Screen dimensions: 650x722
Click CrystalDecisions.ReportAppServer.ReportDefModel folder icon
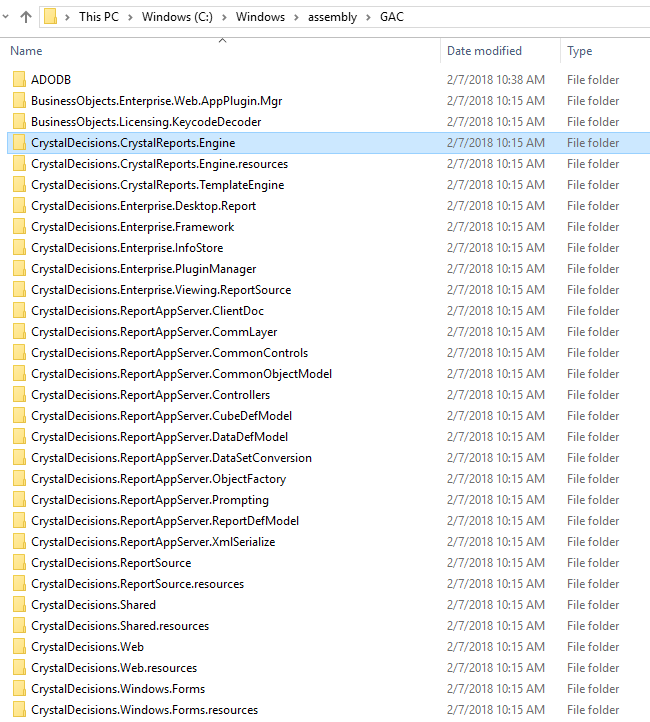[19, 521]
